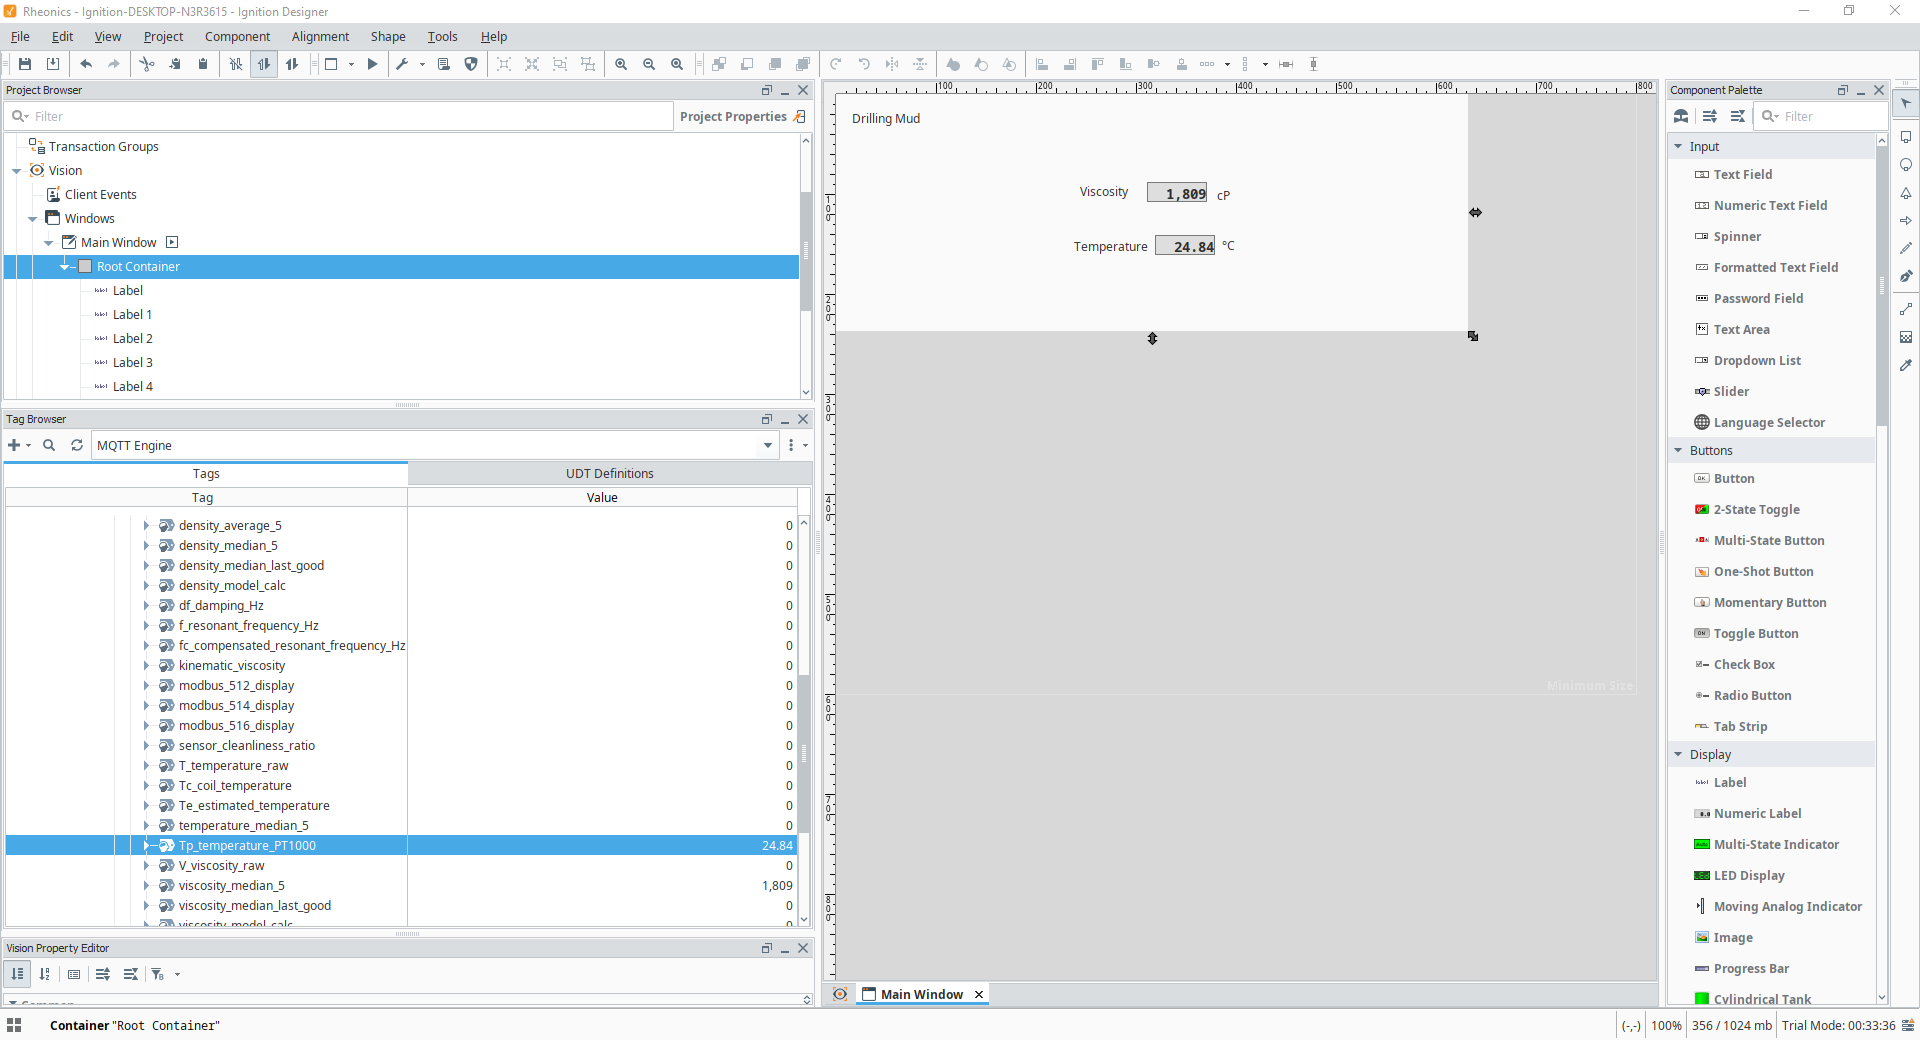Expand the kinematic_viscosity tag

point(146,665)
